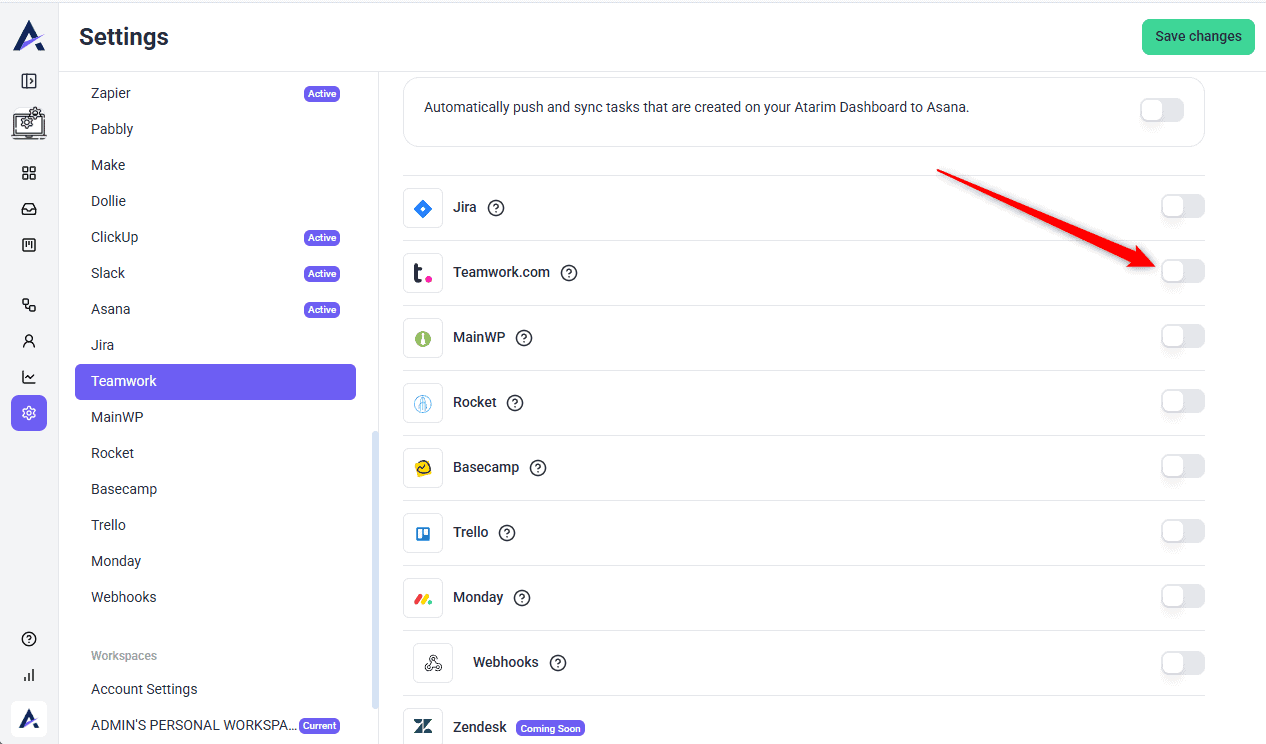
Task: Select ClickUp in settings sidebar
Action: click(215, 237)
